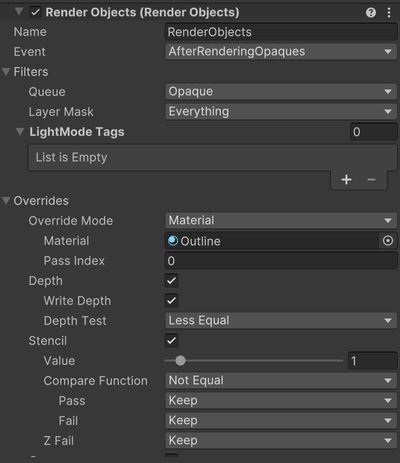Screen dimensions: 400x463
Task: Add a LightMode tag with plus button
Action: click(x=346, y=180)
